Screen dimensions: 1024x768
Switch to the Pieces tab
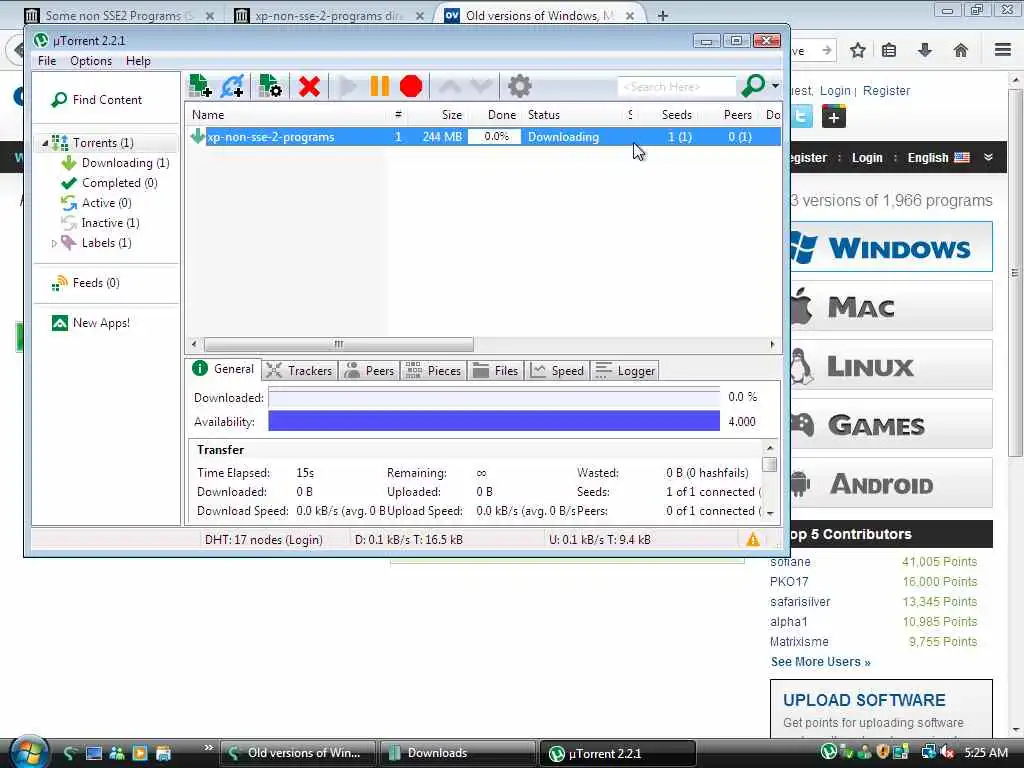[x=433, y=371]
